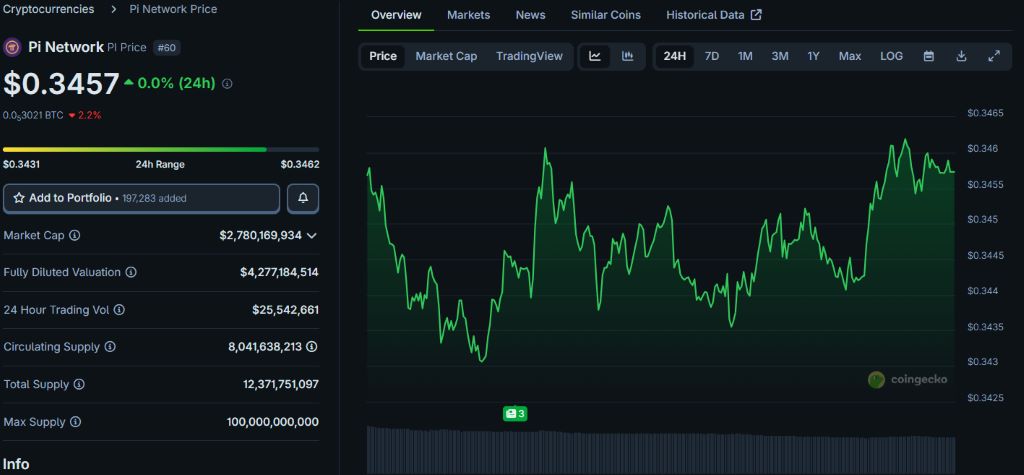Set chart range to 3M

[780, 56]
